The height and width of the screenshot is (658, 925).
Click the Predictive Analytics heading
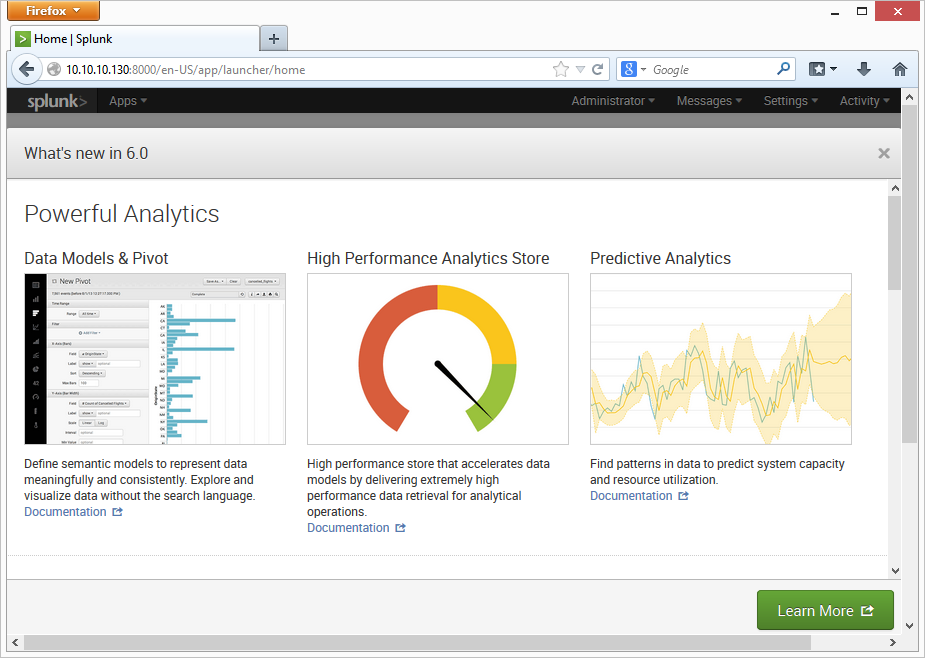click(661, 258)
